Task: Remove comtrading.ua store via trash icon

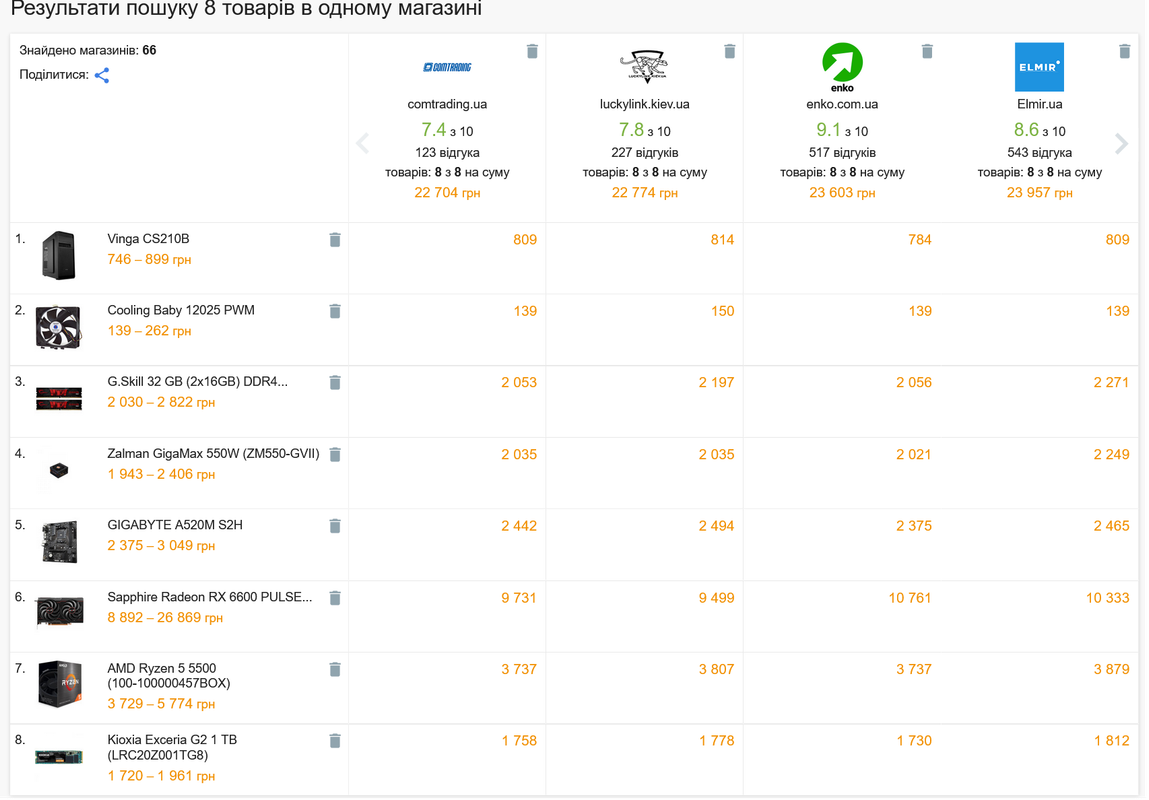Action: pyautogui.click(x=533, y=51)
